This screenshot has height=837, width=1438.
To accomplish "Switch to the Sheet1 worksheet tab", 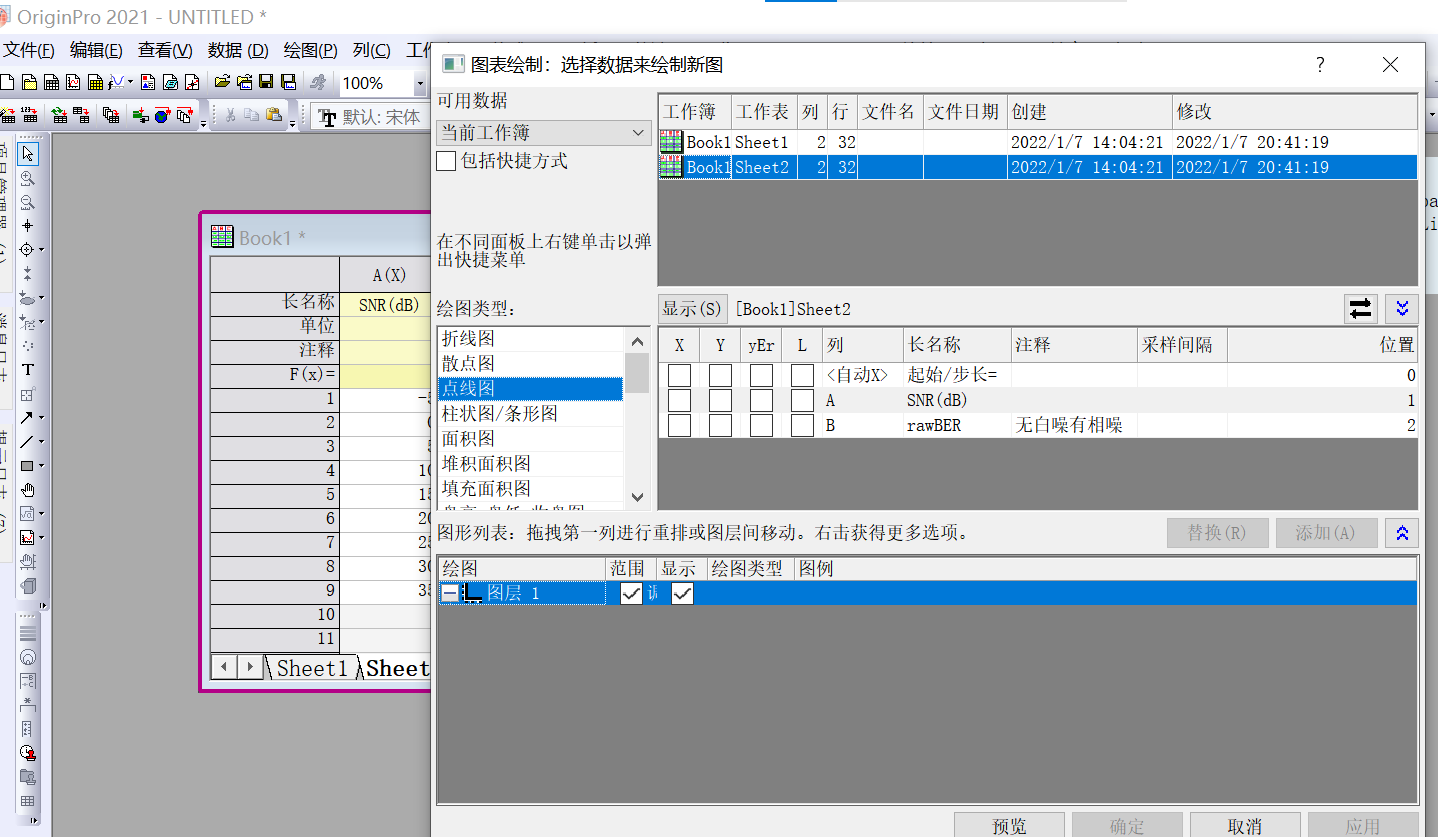I will [313, 668].
